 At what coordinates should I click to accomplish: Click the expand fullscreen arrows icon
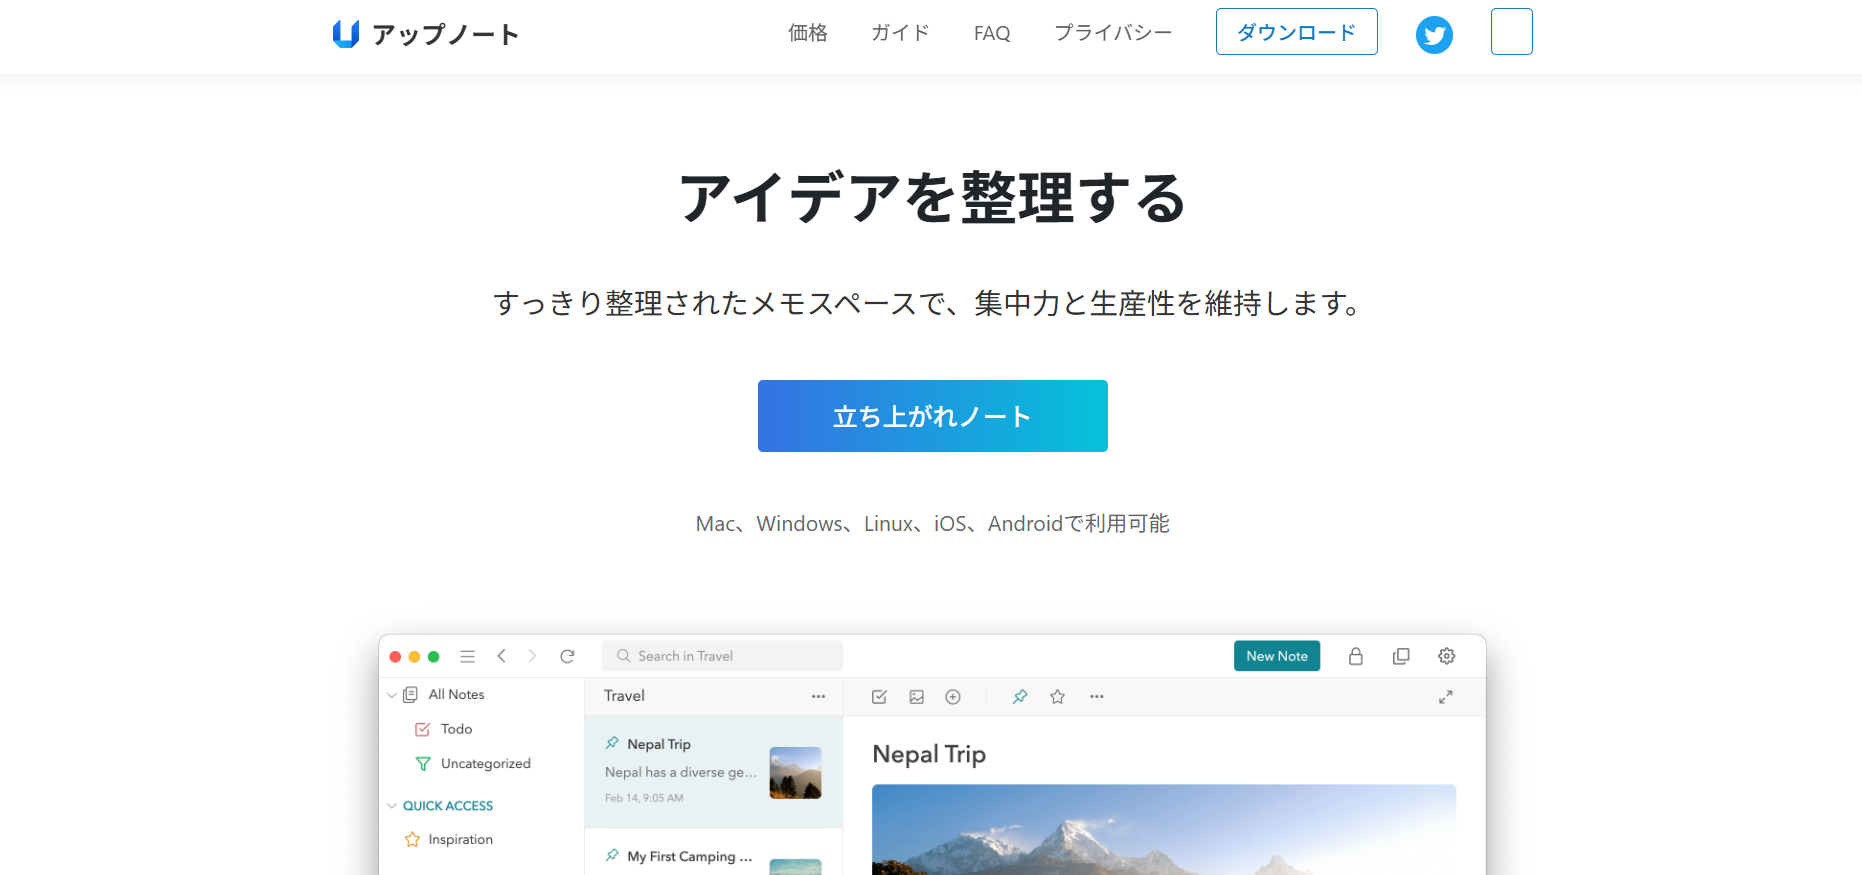1445,697
